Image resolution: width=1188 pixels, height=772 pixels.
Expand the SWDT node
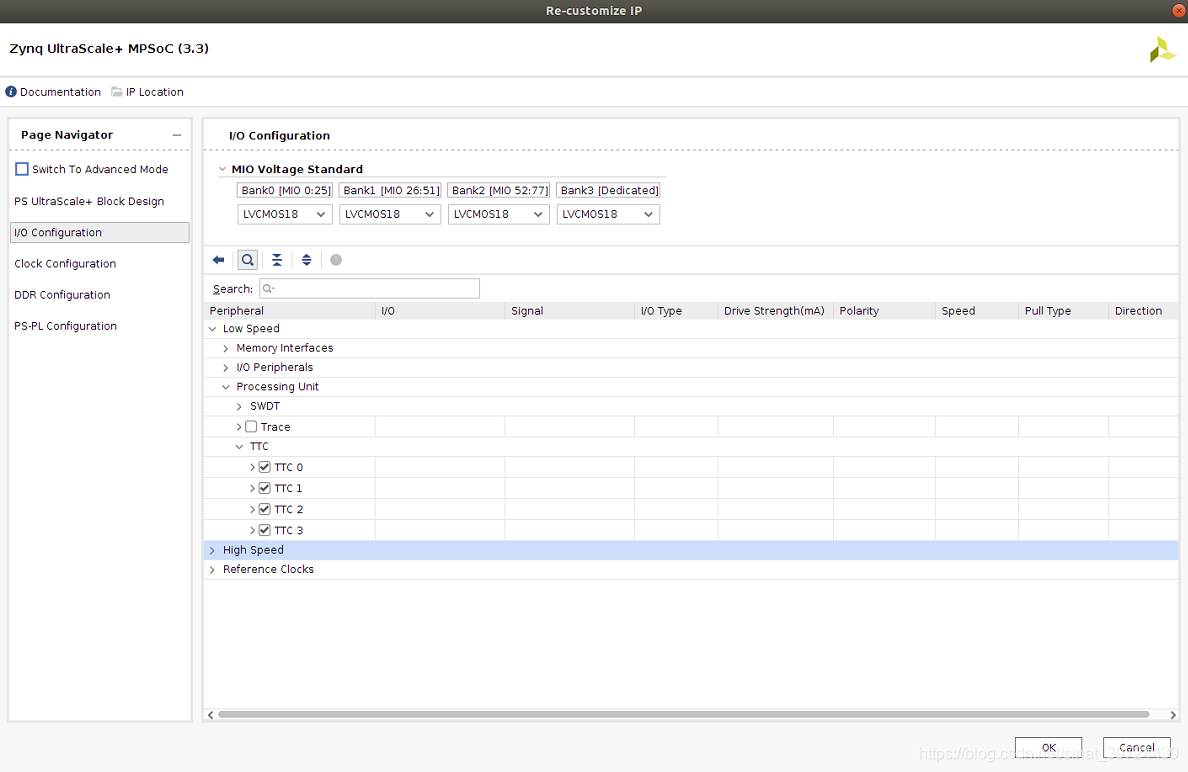coord(239,407)
